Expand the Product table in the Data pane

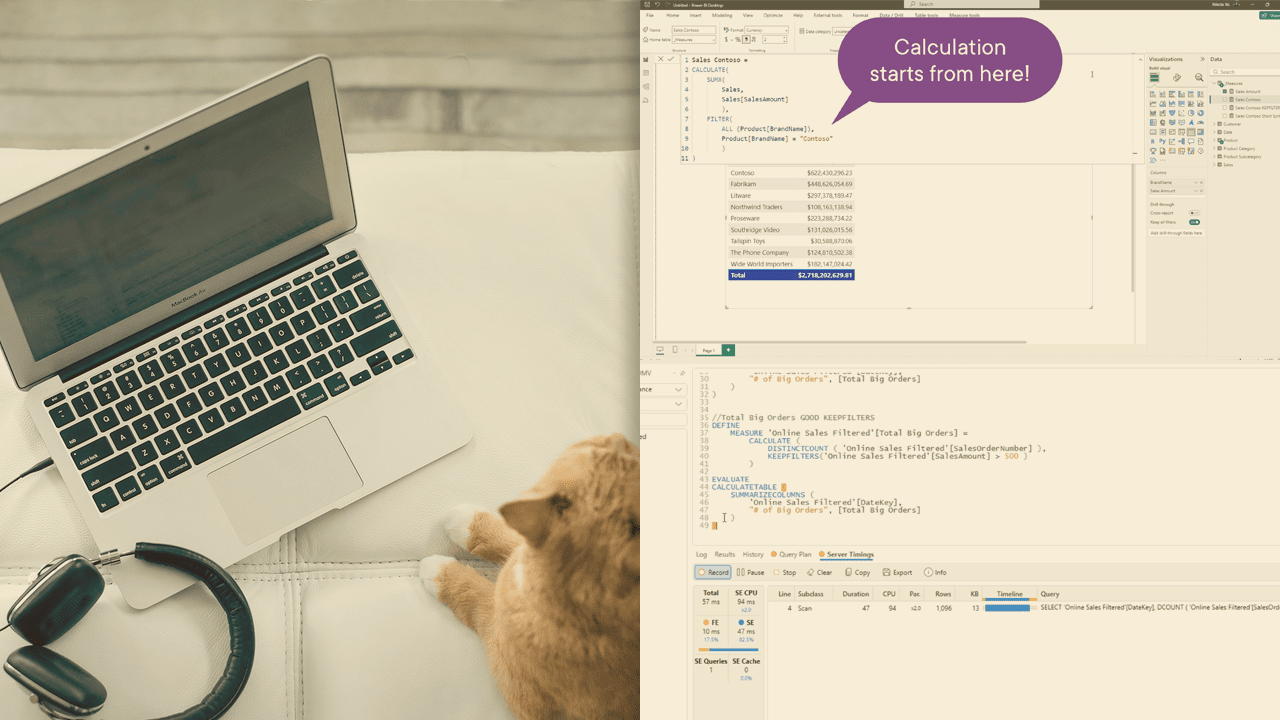[x=1214, y=140]
